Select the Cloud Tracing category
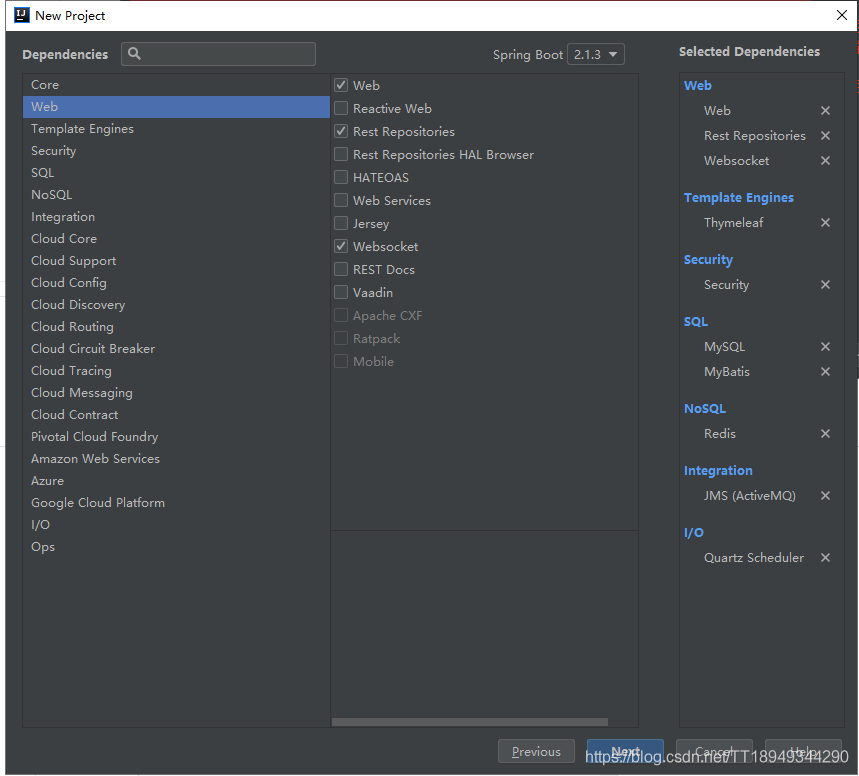This screenshot has width=859, height=776. point(176,371)
